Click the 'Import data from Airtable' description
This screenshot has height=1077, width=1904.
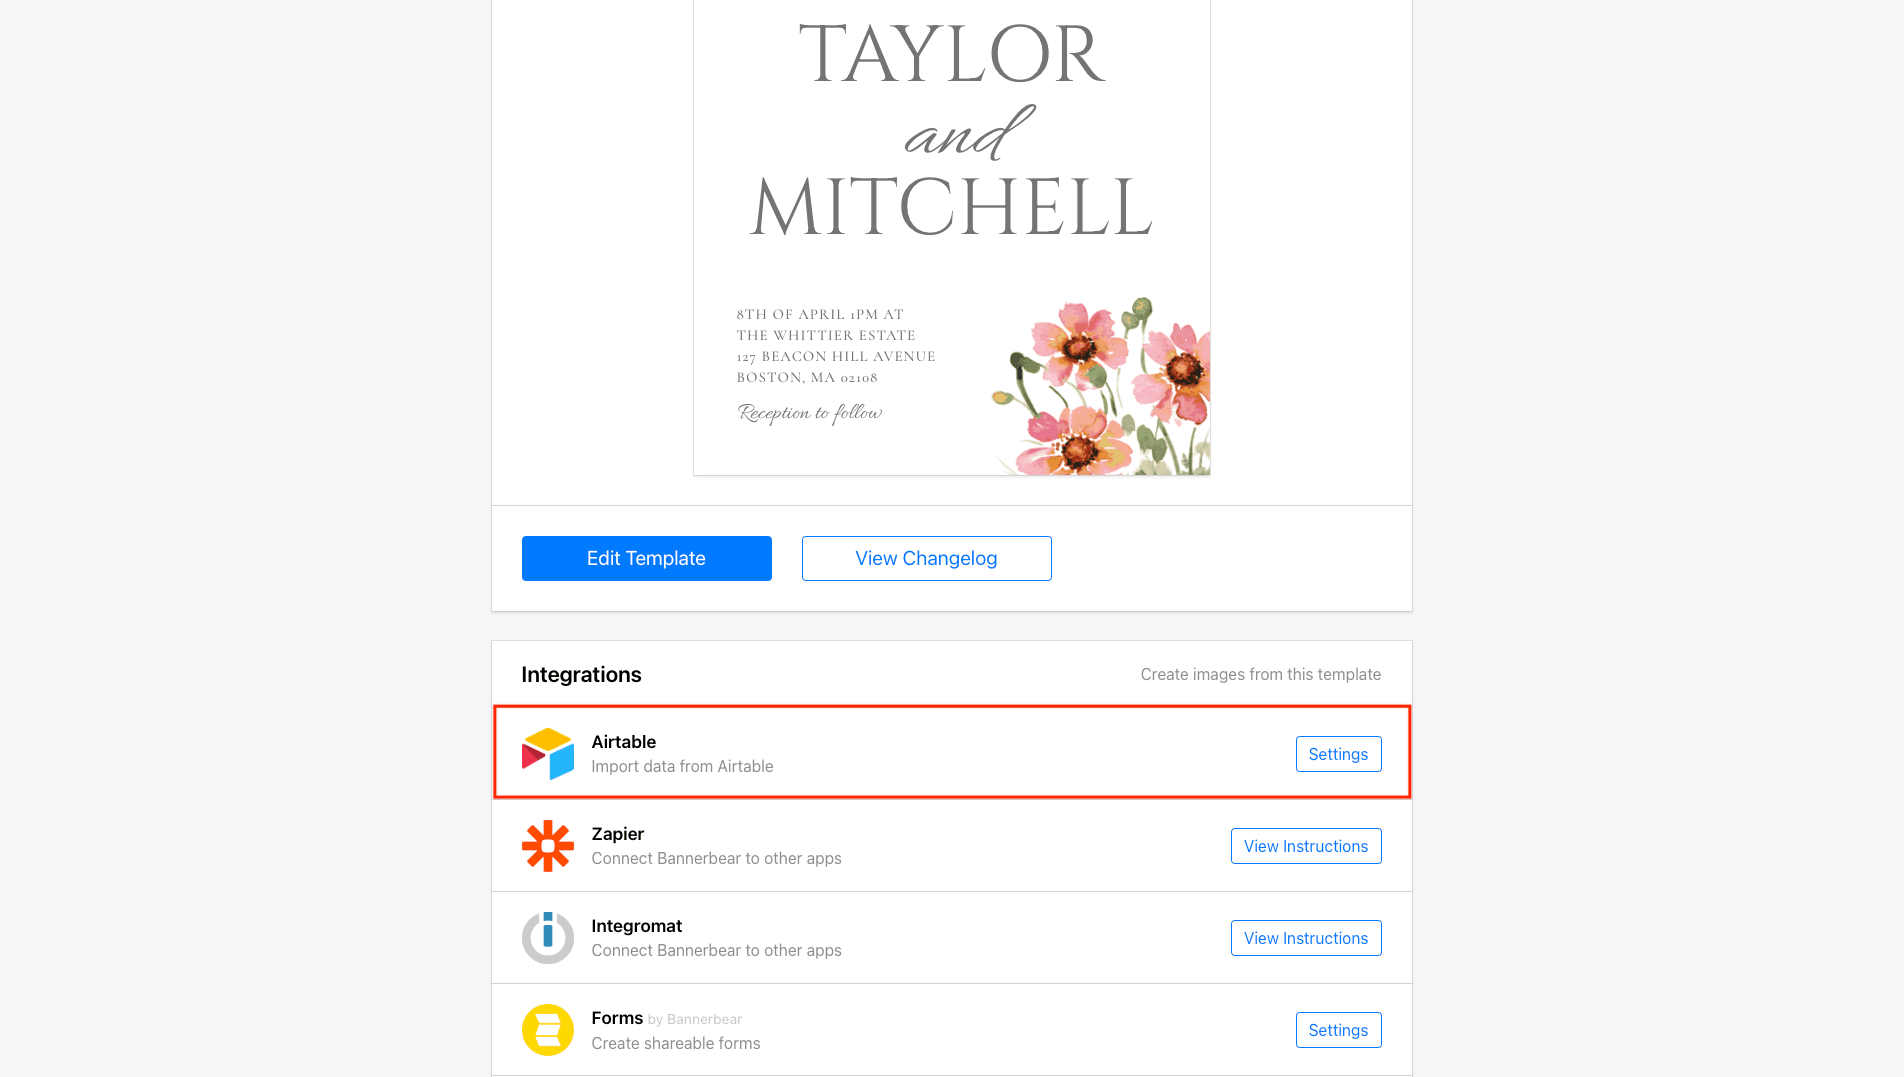tap(682, 767)
